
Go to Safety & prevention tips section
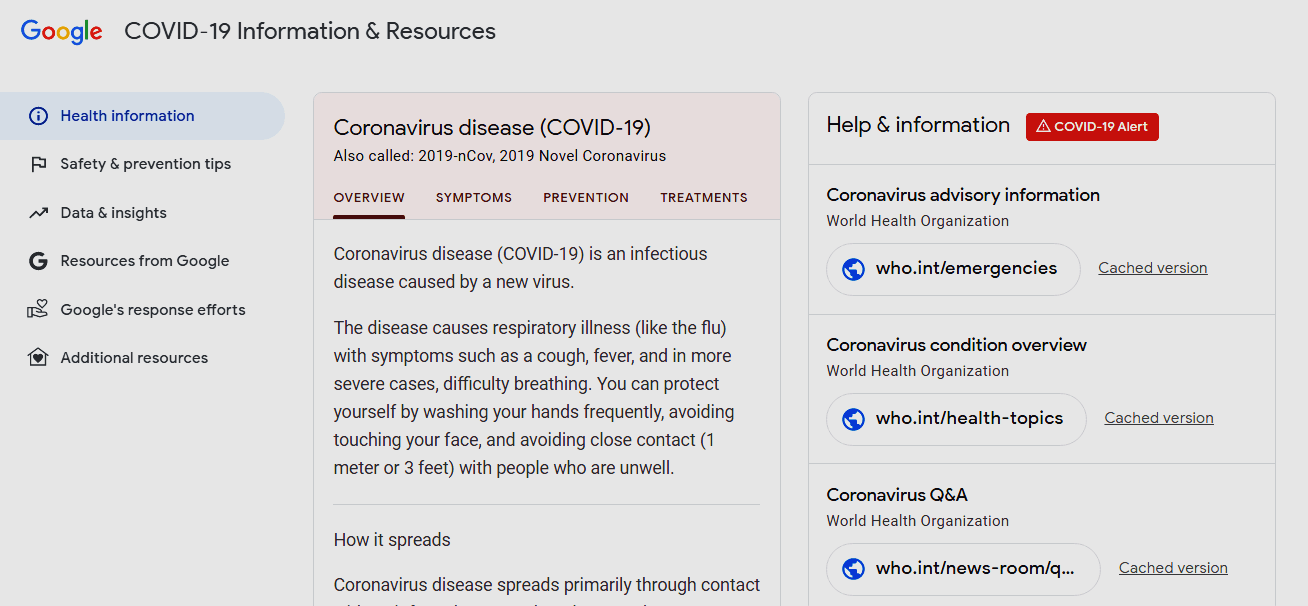[145, 164]
